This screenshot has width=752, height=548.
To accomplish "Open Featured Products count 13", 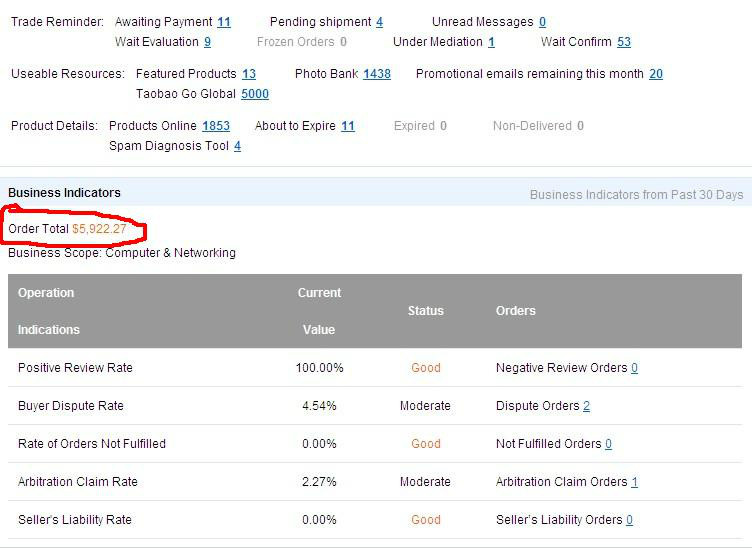I will [x=249, y=74].
